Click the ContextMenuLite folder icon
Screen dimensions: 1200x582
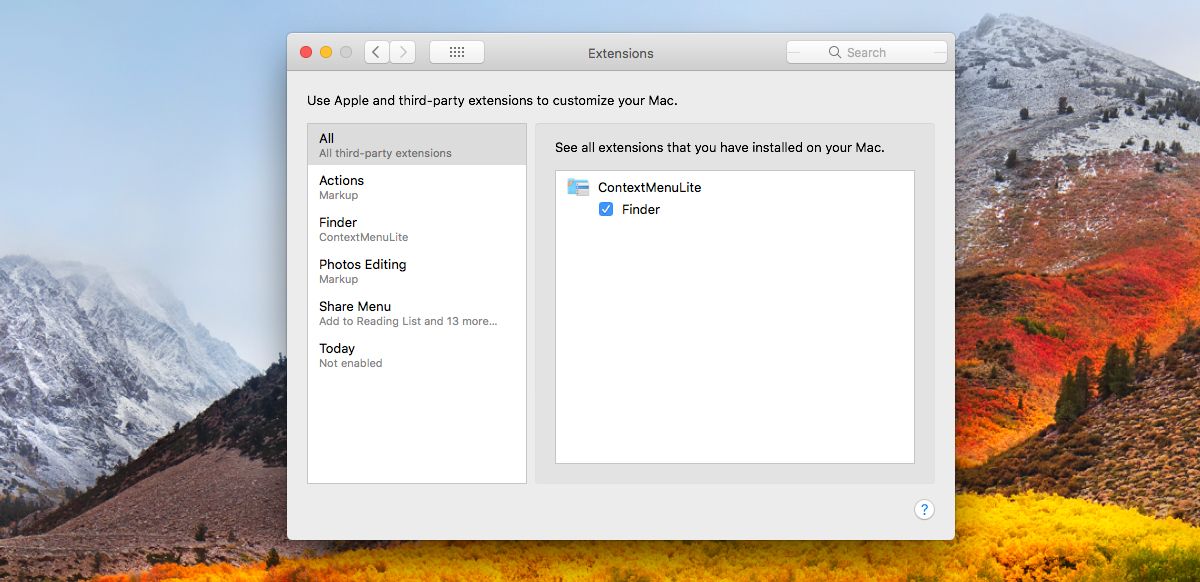pos(578,187)
